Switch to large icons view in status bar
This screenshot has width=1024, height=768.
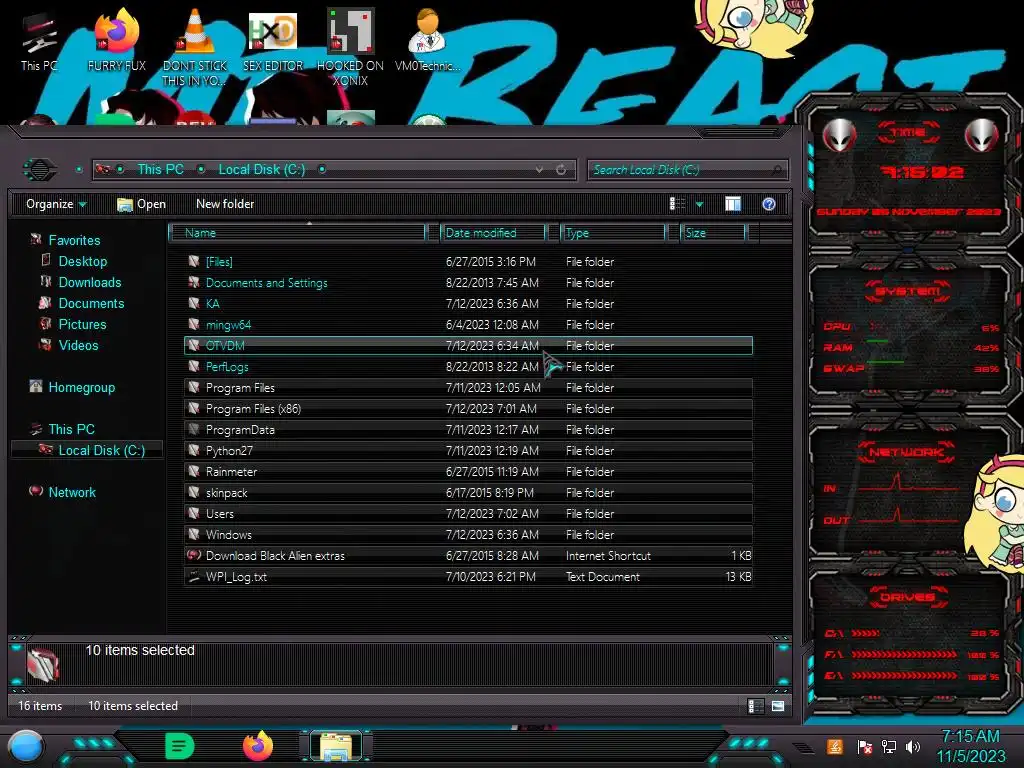tap(778, 706)
